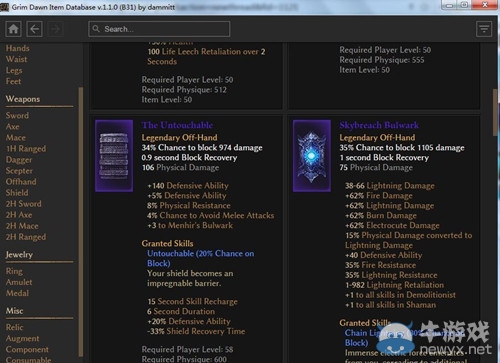
Task: Open The Untouchable shield thumbnail
Action: [114, 156]
